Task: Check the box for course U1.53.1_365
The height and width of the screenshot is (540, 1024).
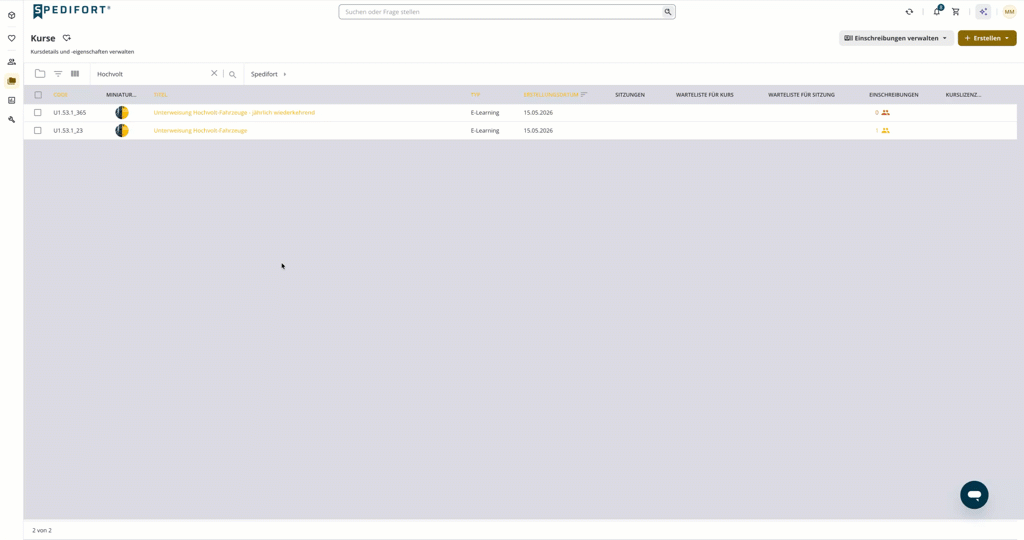Action: pyautogui.click(x=38, y=112)
